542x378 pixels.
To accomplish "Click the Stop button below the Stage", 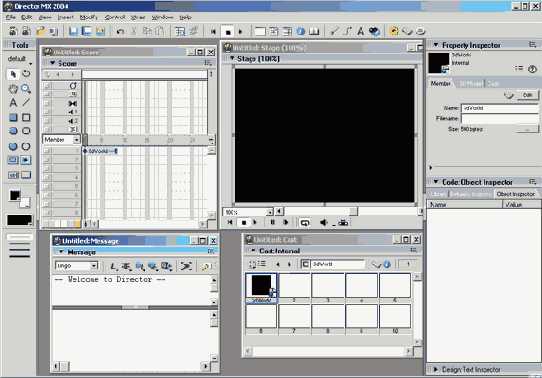I will click(x=244, y=223).
